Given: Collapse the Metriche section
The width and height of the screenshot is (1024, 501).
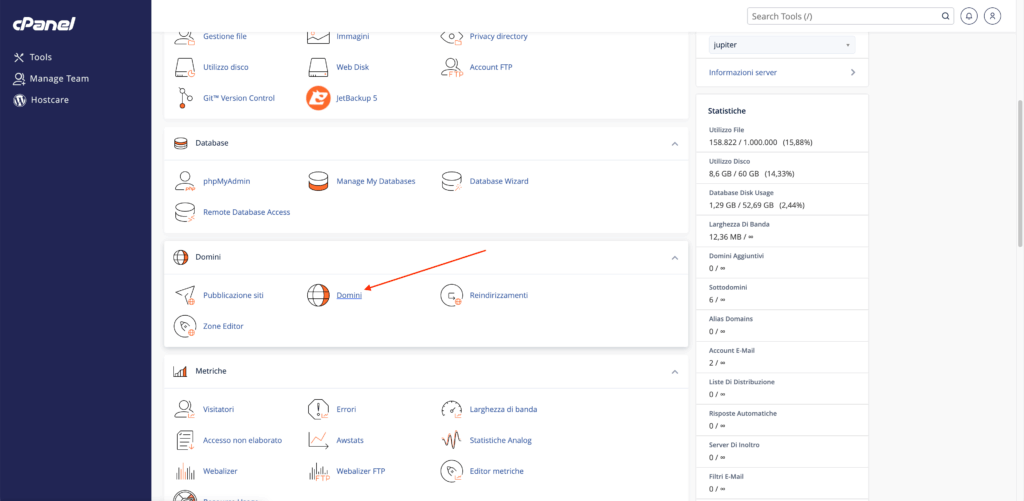Looking at the screenshot, I should (x=674, y=371).
